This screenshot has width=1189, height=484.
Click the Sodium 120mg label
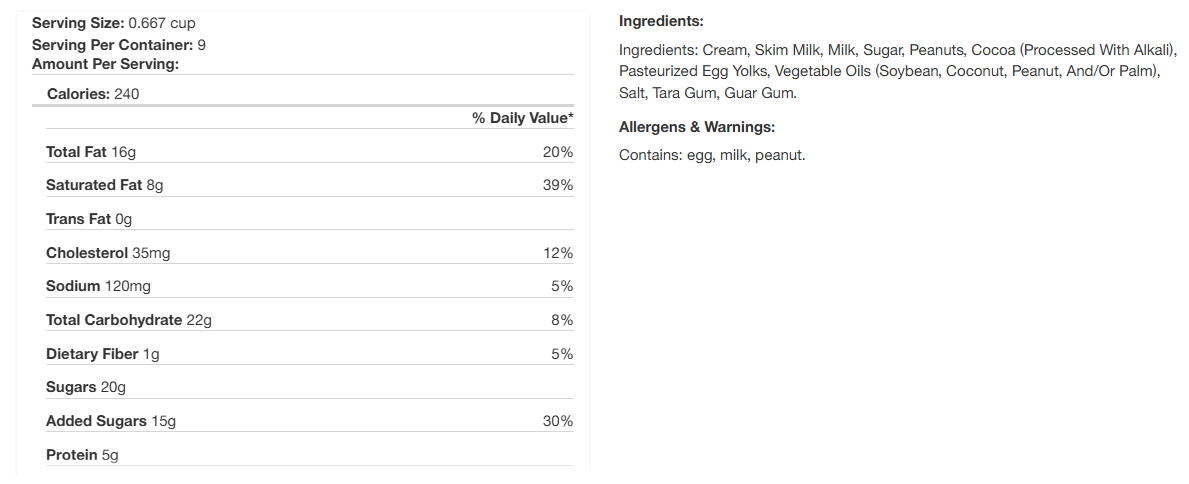(x=98, y=286)
